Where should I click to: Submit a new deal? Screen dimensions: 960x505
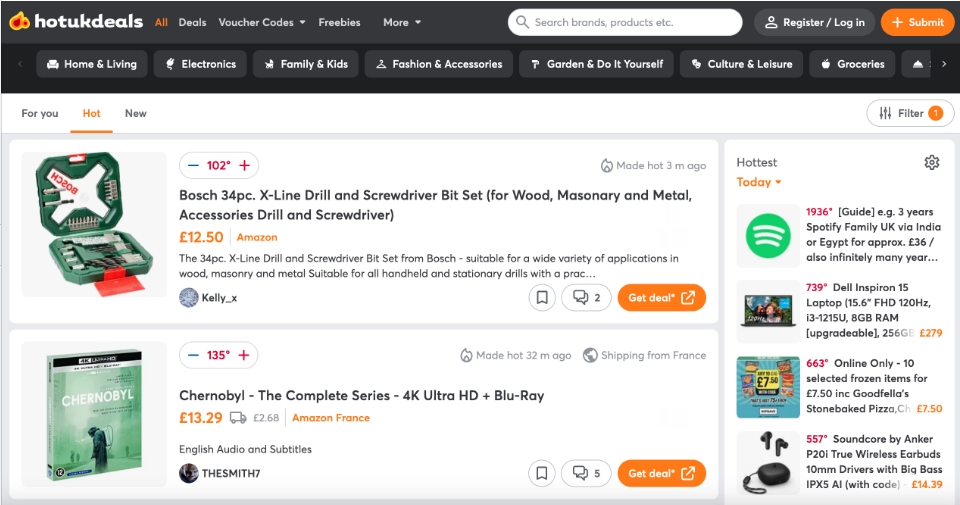pos(917,22)
